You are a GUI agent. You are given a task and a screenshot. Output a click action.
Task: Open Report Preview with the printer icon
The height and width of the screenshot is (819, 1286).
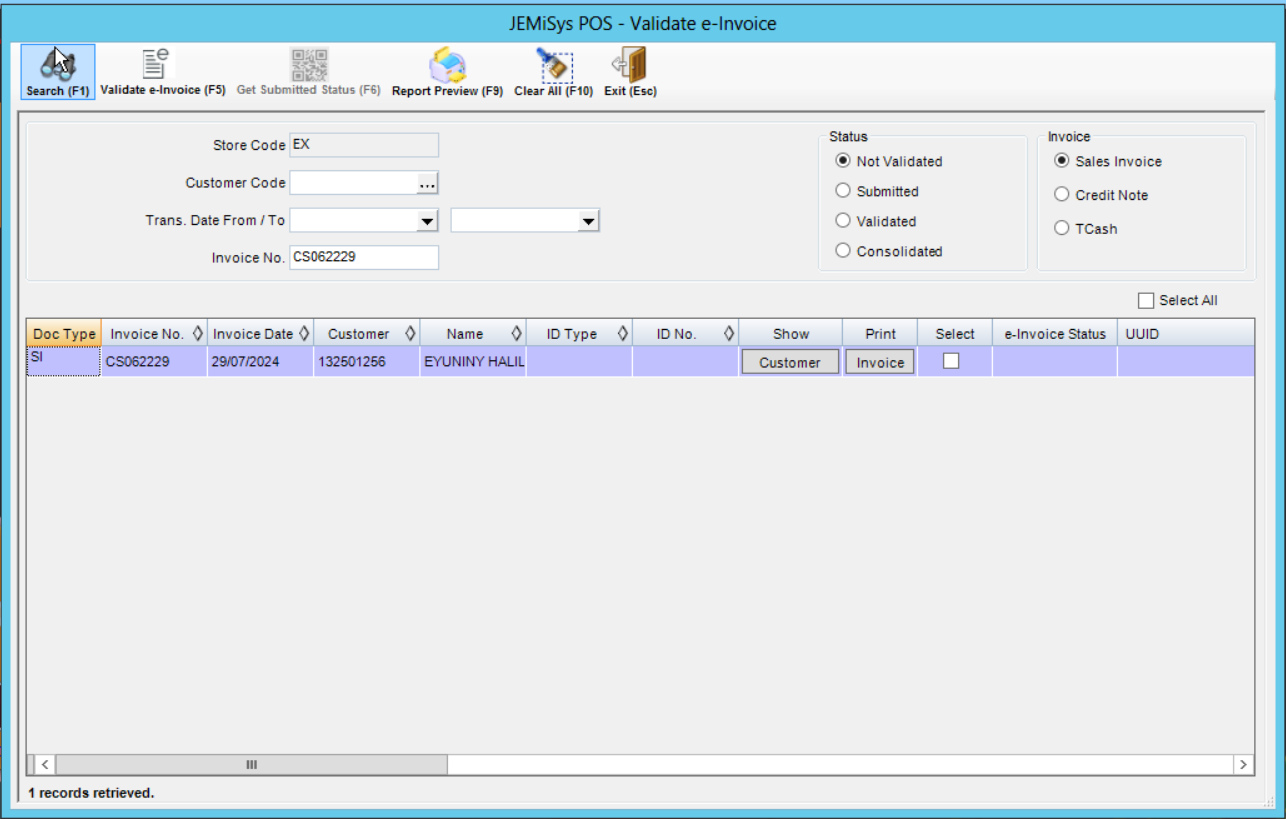446,63
